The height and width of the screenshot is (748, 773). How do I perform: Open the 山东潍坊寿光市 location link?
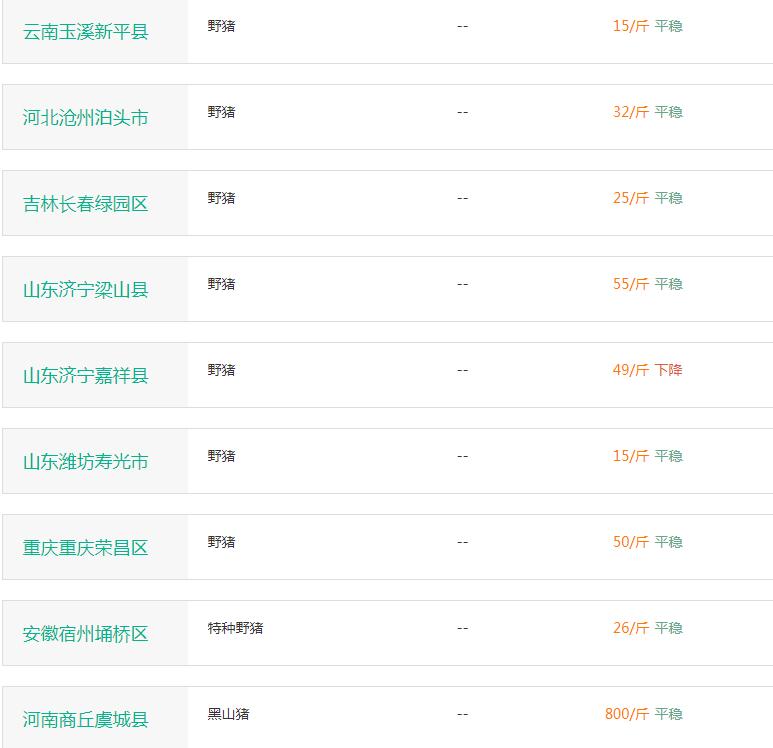tap(85, 462)
